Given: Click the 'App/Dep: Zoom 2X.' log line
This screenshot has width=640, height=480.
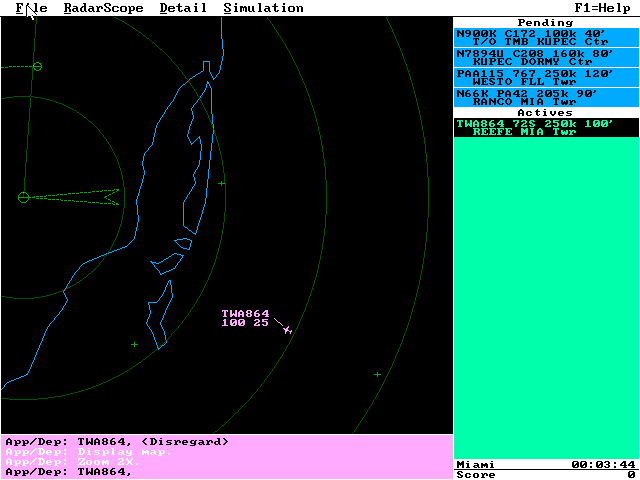Looking at the screenshot, I should coord(73,462).
